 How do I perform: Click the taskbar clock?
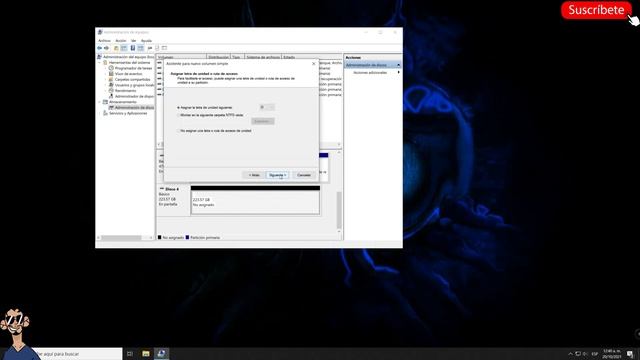[612, 354]
